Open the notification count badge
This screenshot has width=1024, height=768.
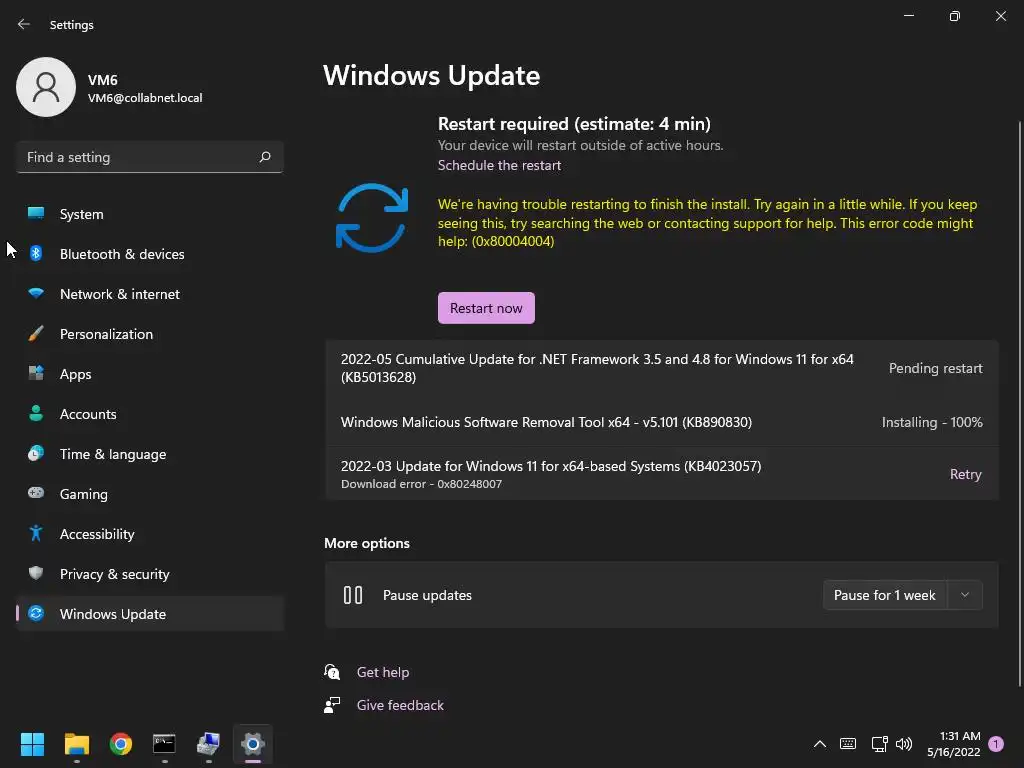pyautogui.click(x=996, y=744)
